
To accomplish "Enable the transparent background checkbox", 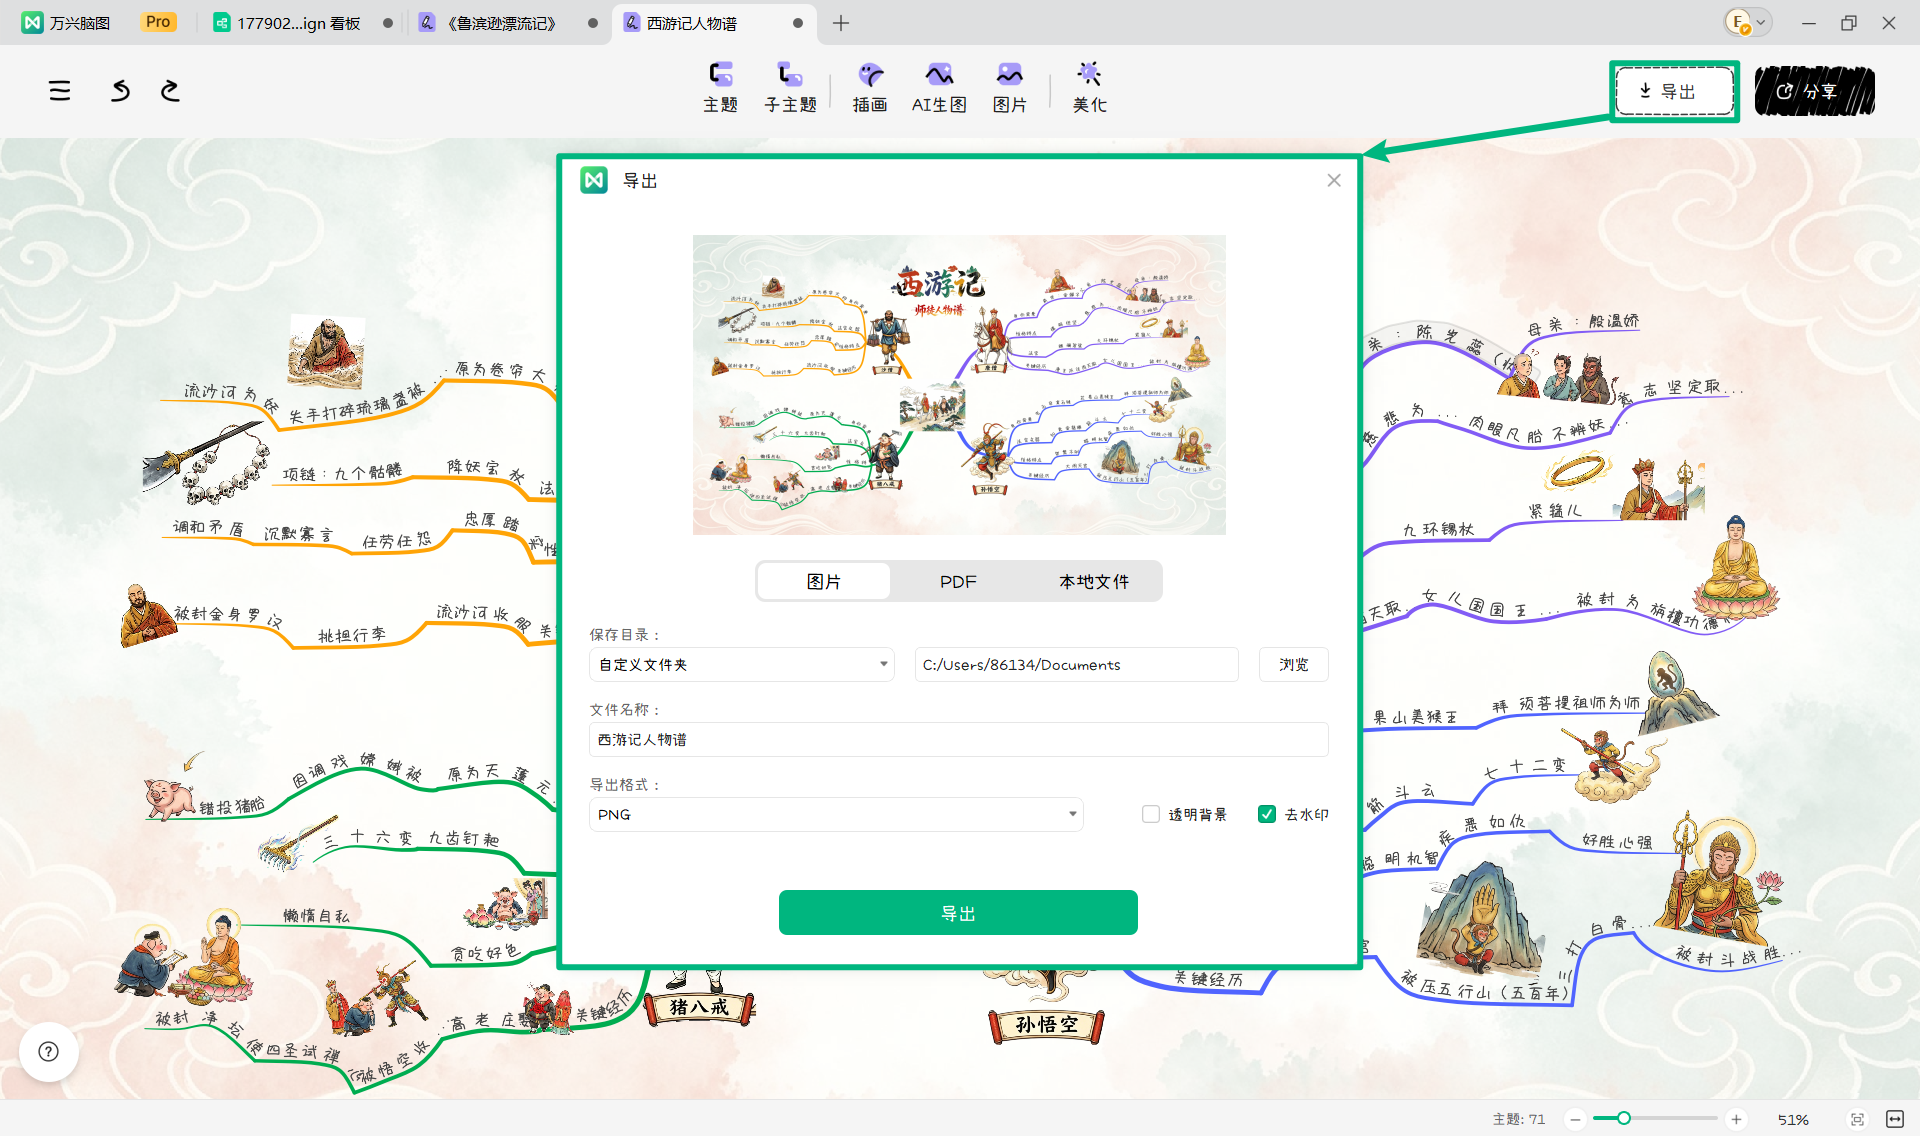I will [x=1151, y=814].
